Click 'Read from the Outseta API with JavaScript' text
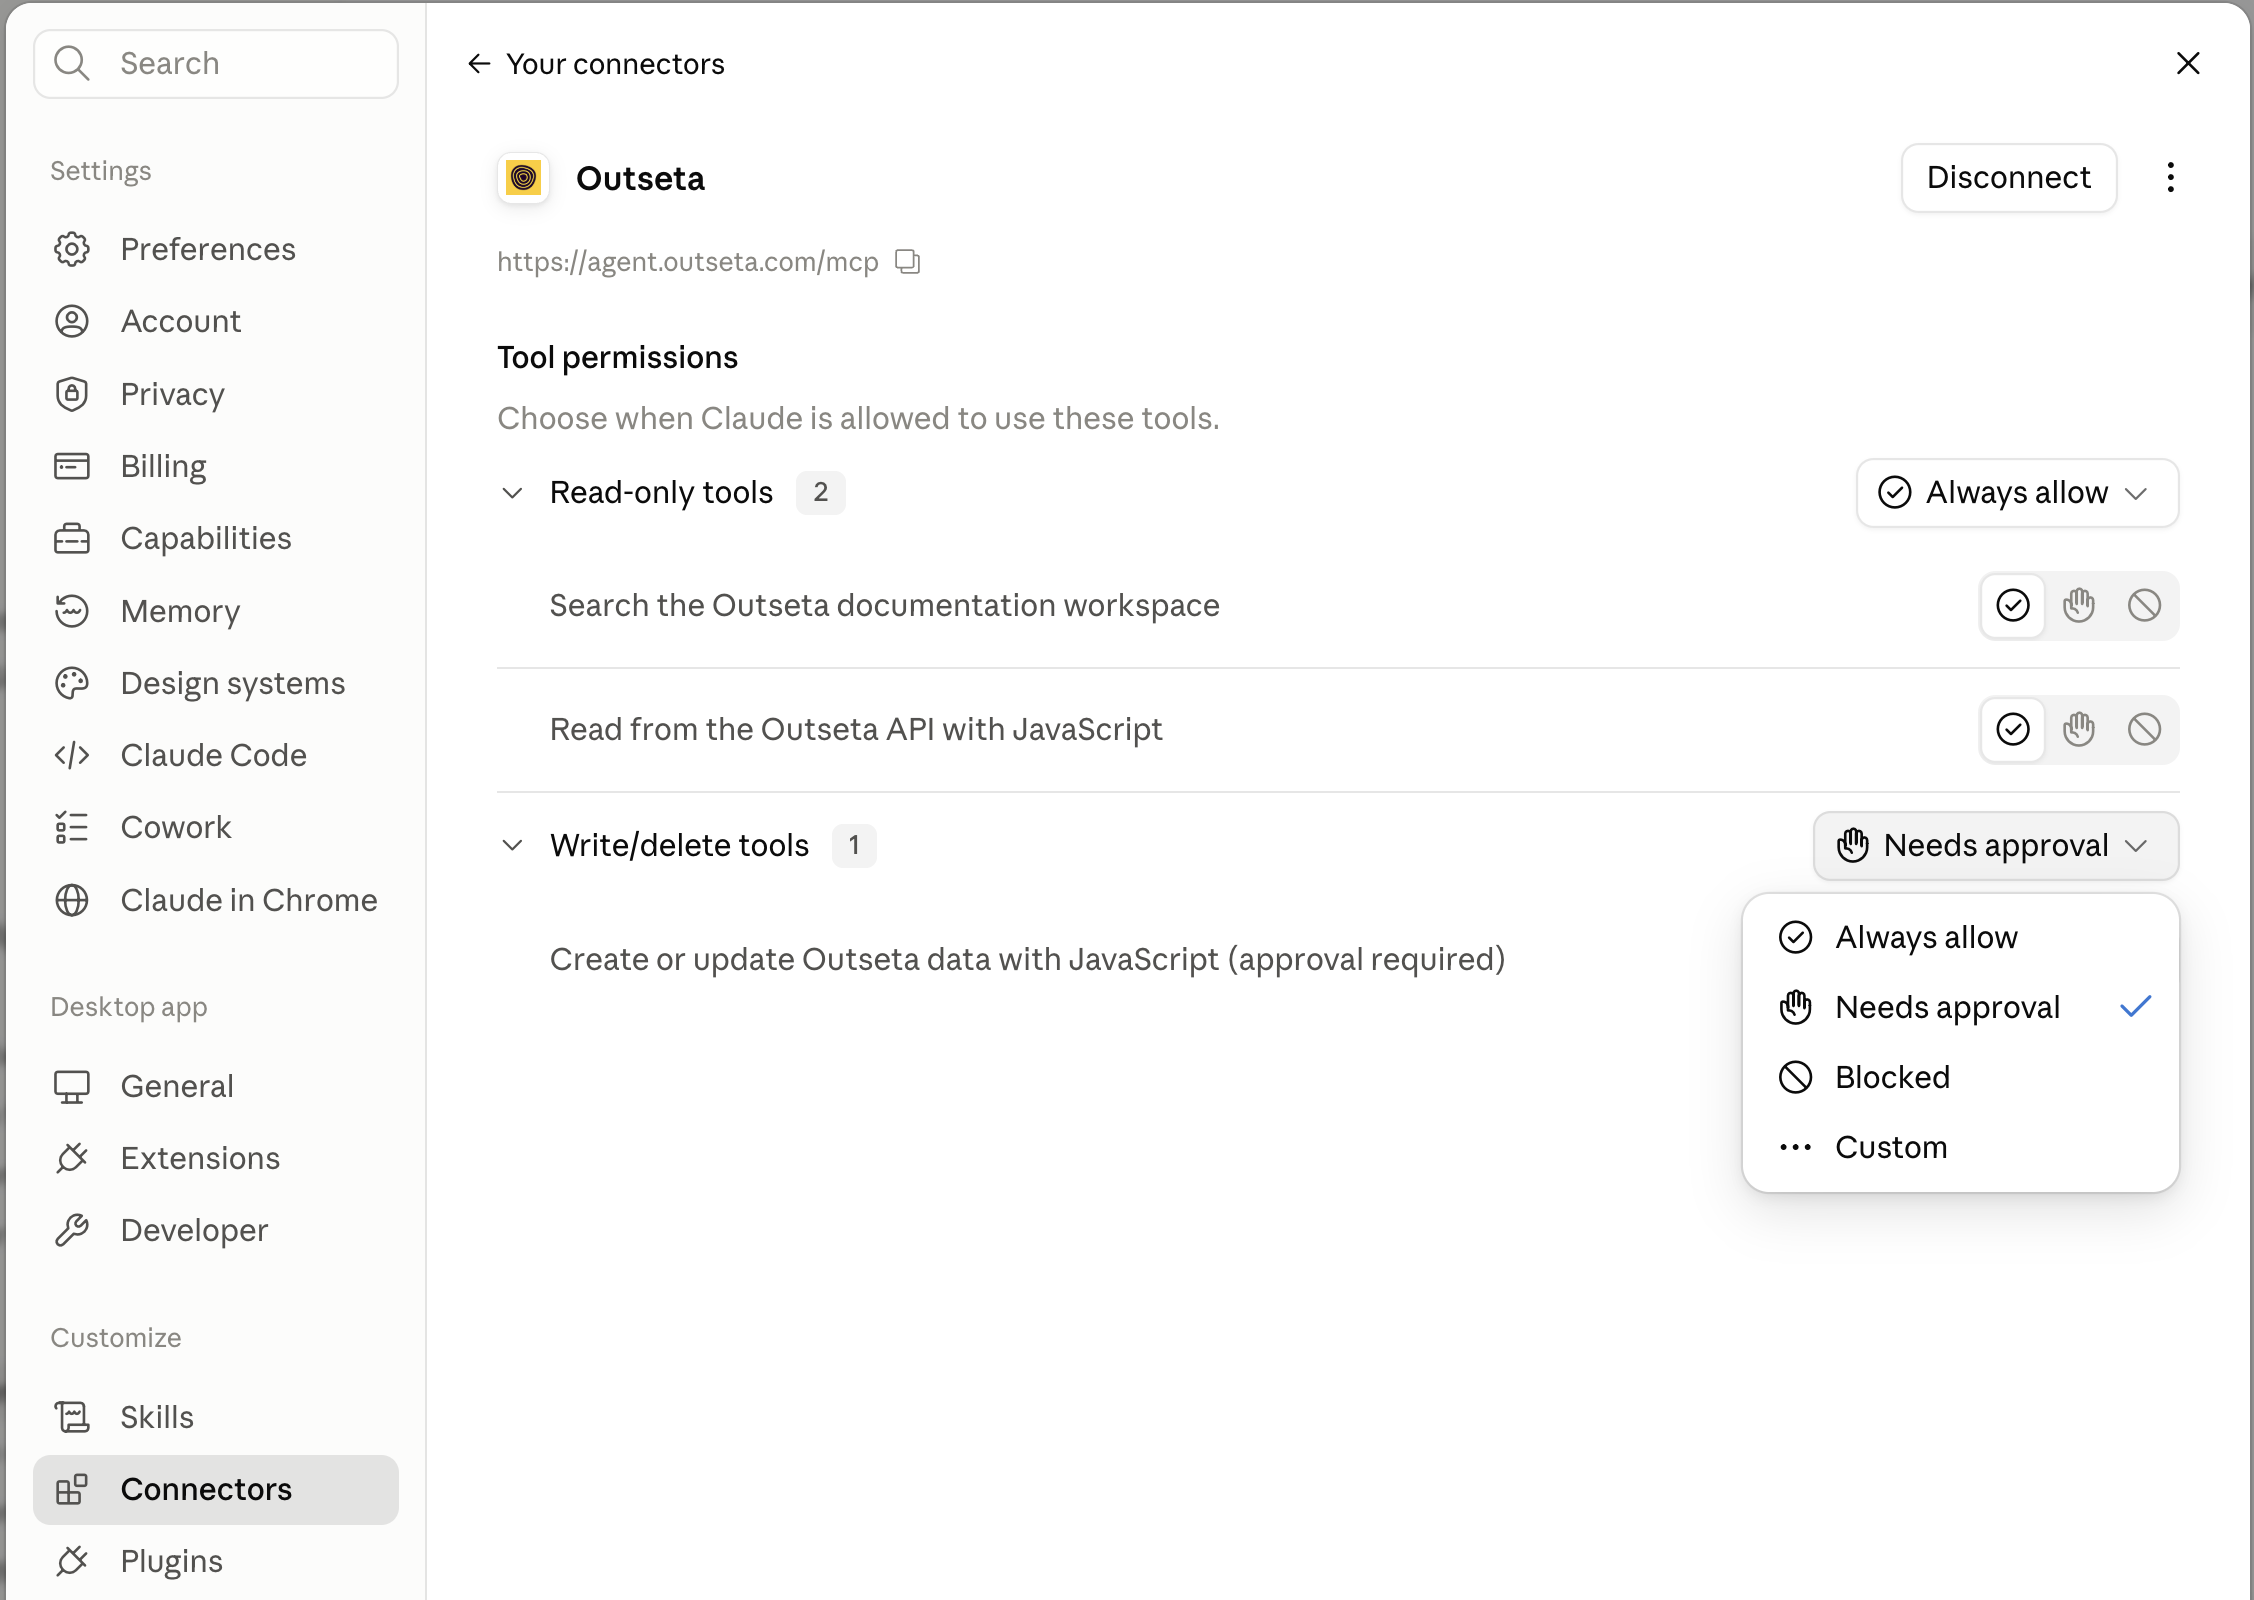Screen dimensions: 2254x1600 pos(856,729)
